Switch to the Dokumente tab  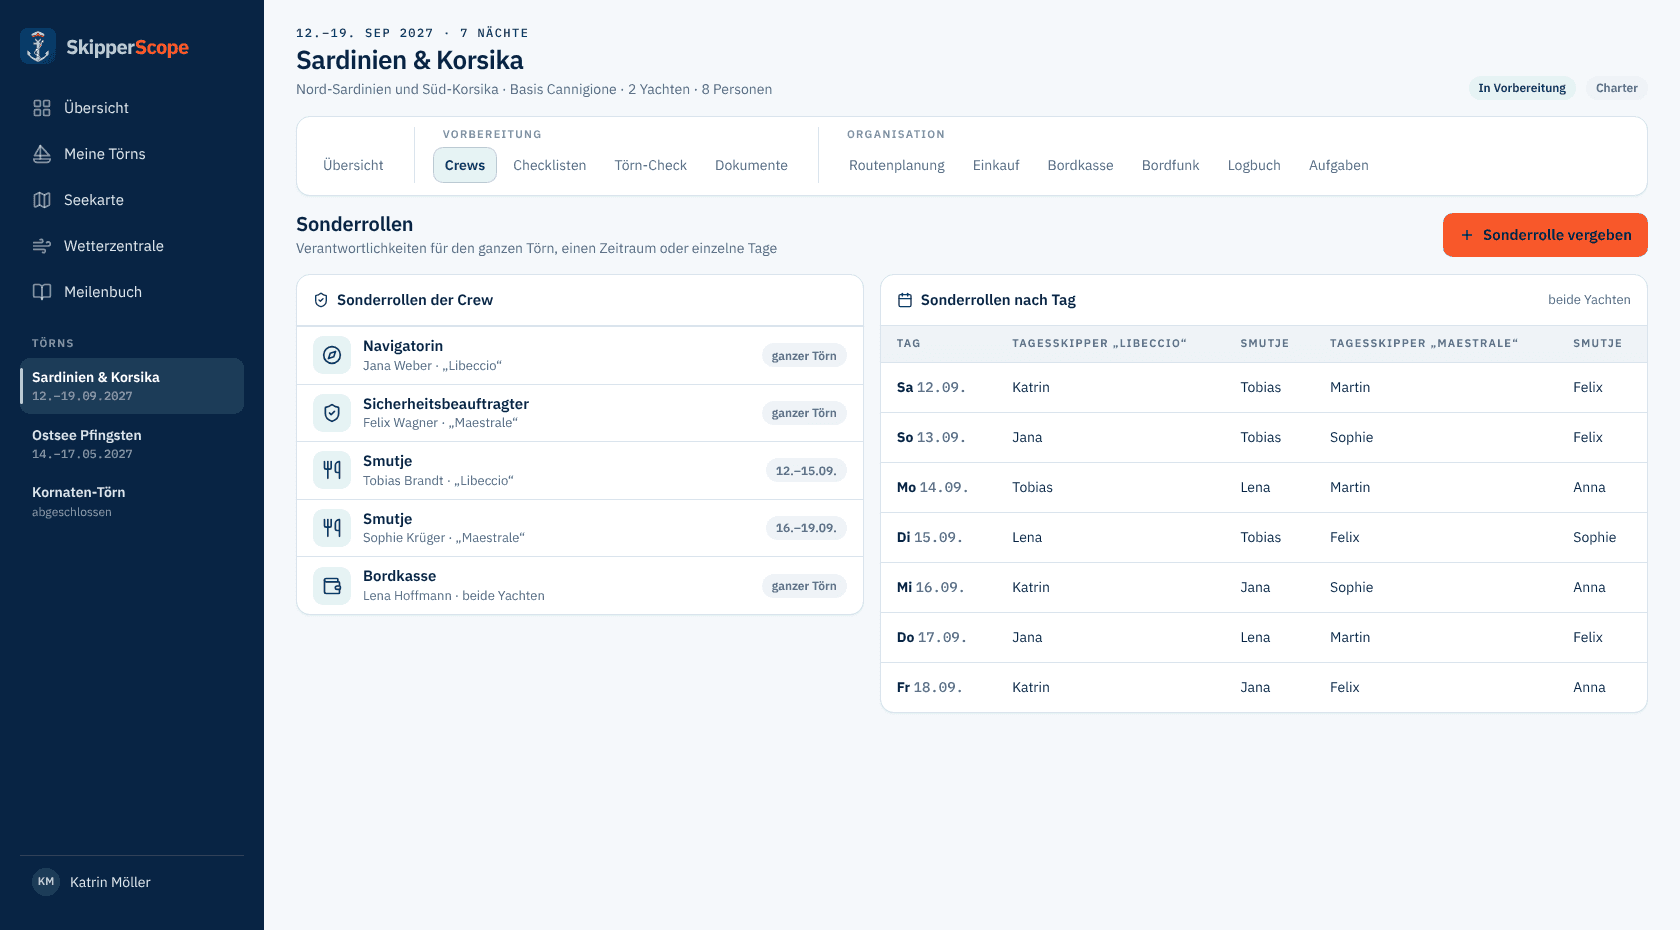[x=751, y=165]
